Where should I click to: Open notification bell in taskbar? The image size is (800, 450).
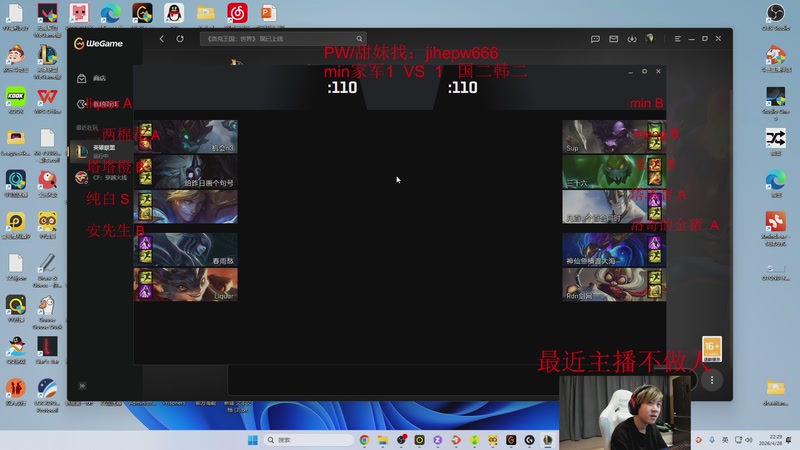click(789, 440)
